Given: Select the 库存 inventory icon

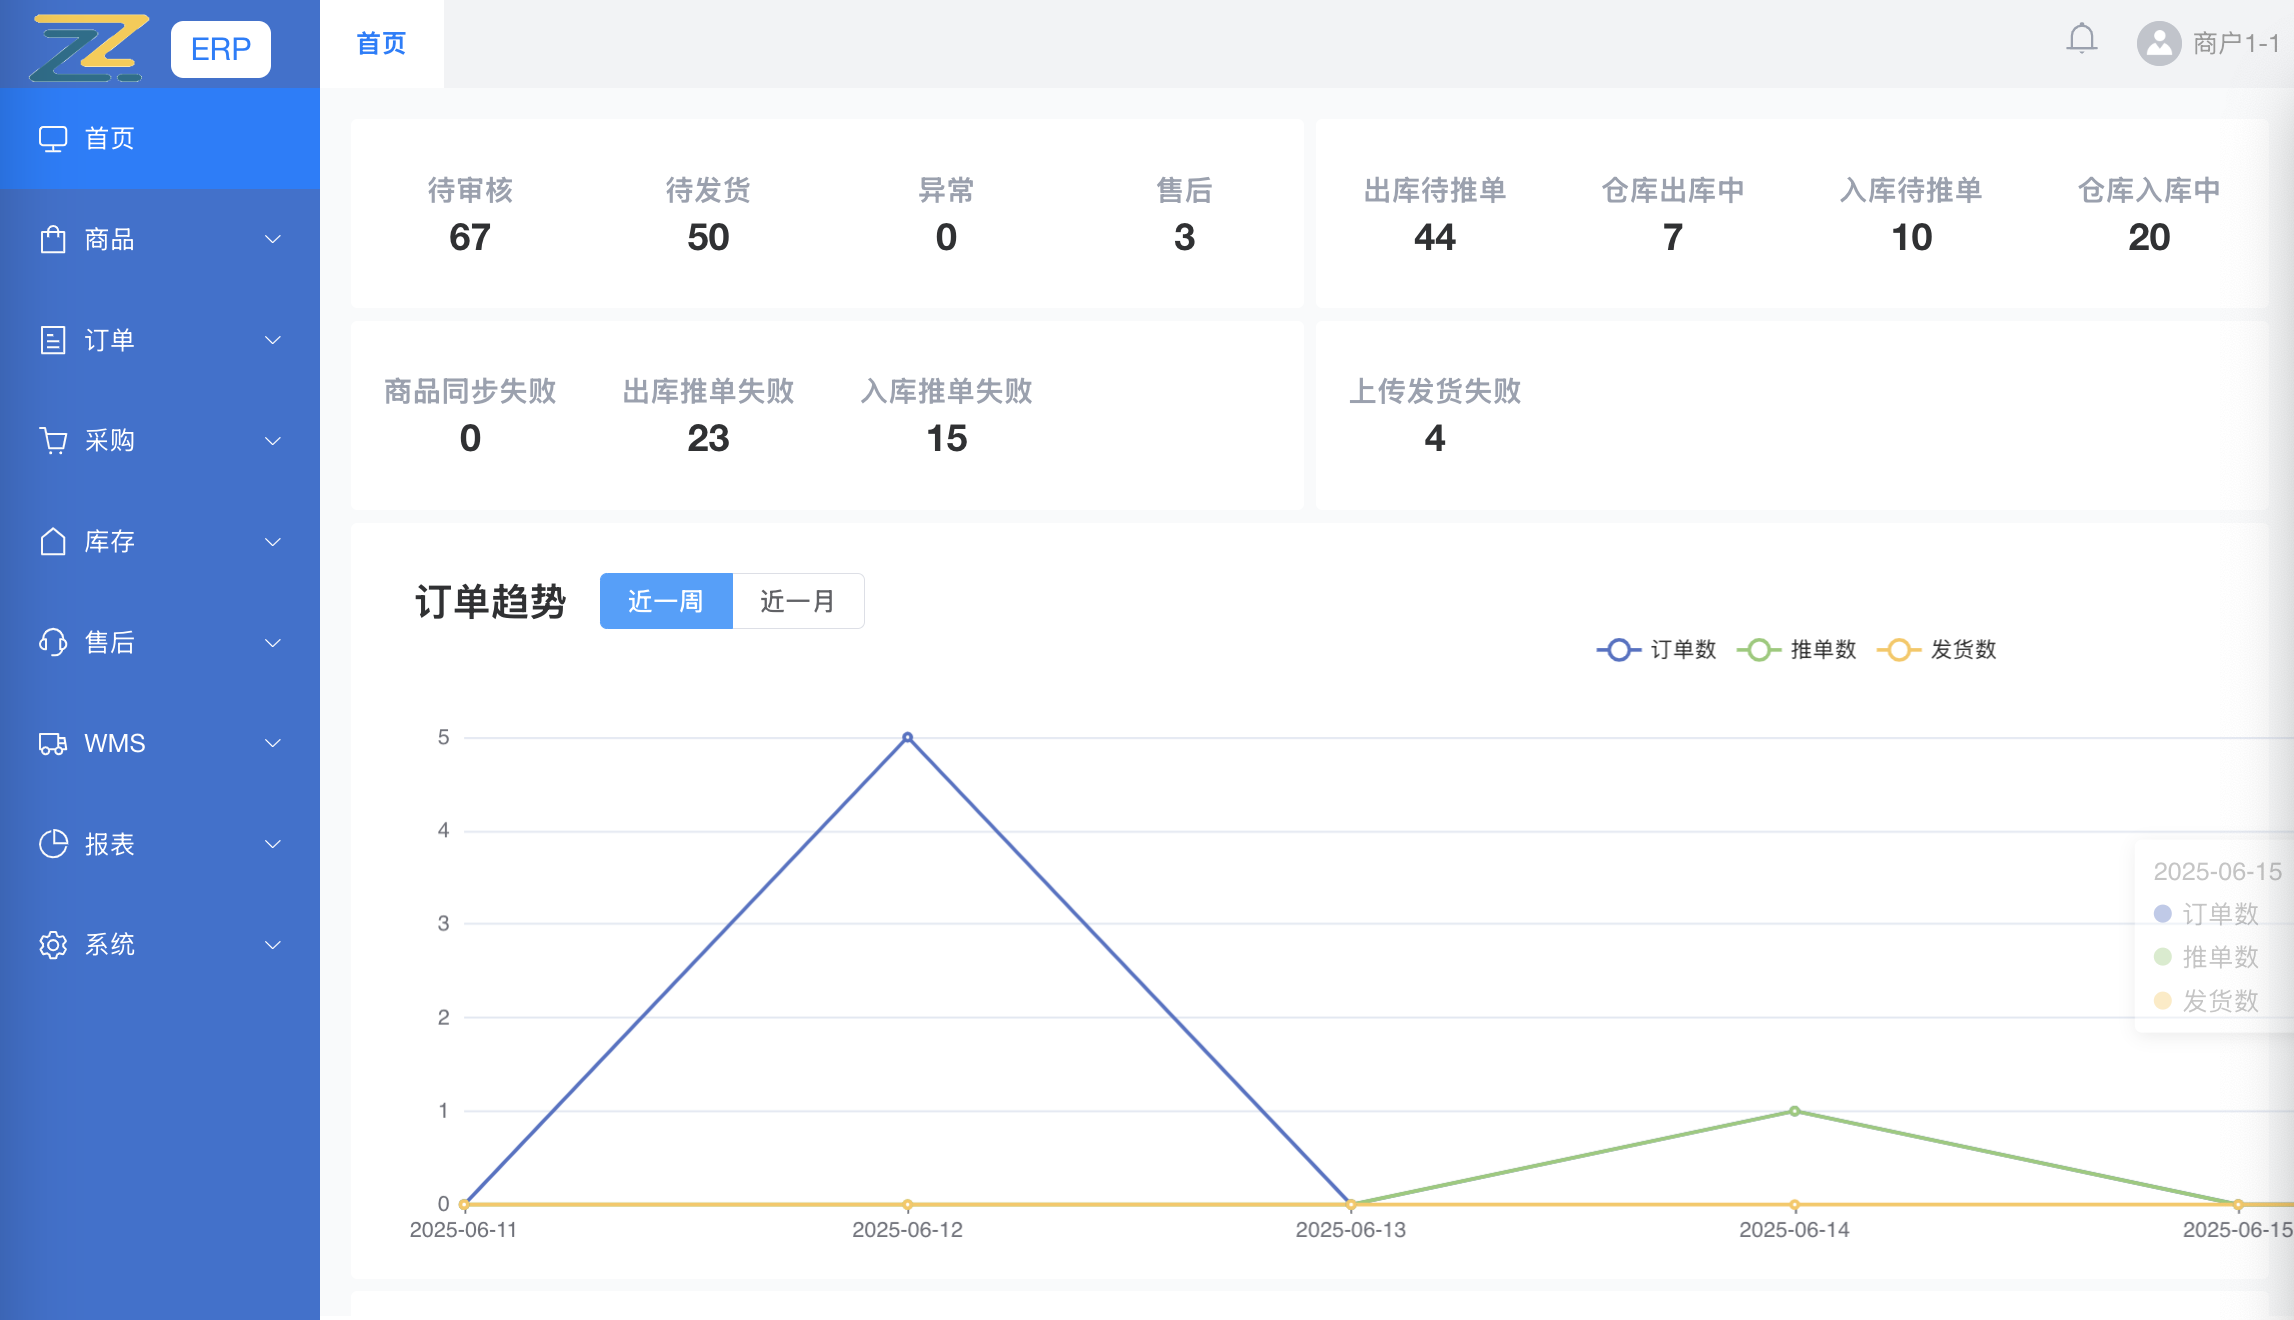Looking at the screenshot, I should 53,542.
